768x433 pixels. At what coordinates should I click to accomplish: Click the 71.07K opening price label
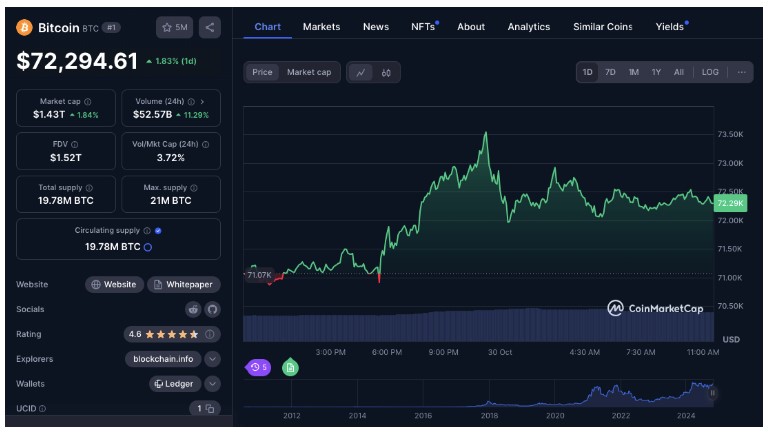(x=259, y=275)
